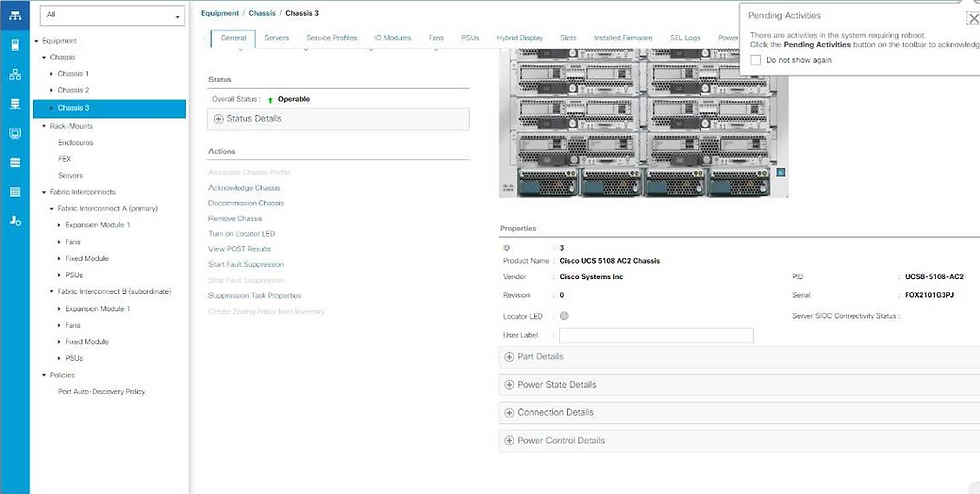Click View POST Results
Image resolution: width=980 pixels, height=494 pixels.
pyautogui.click(x=239, y=249)
